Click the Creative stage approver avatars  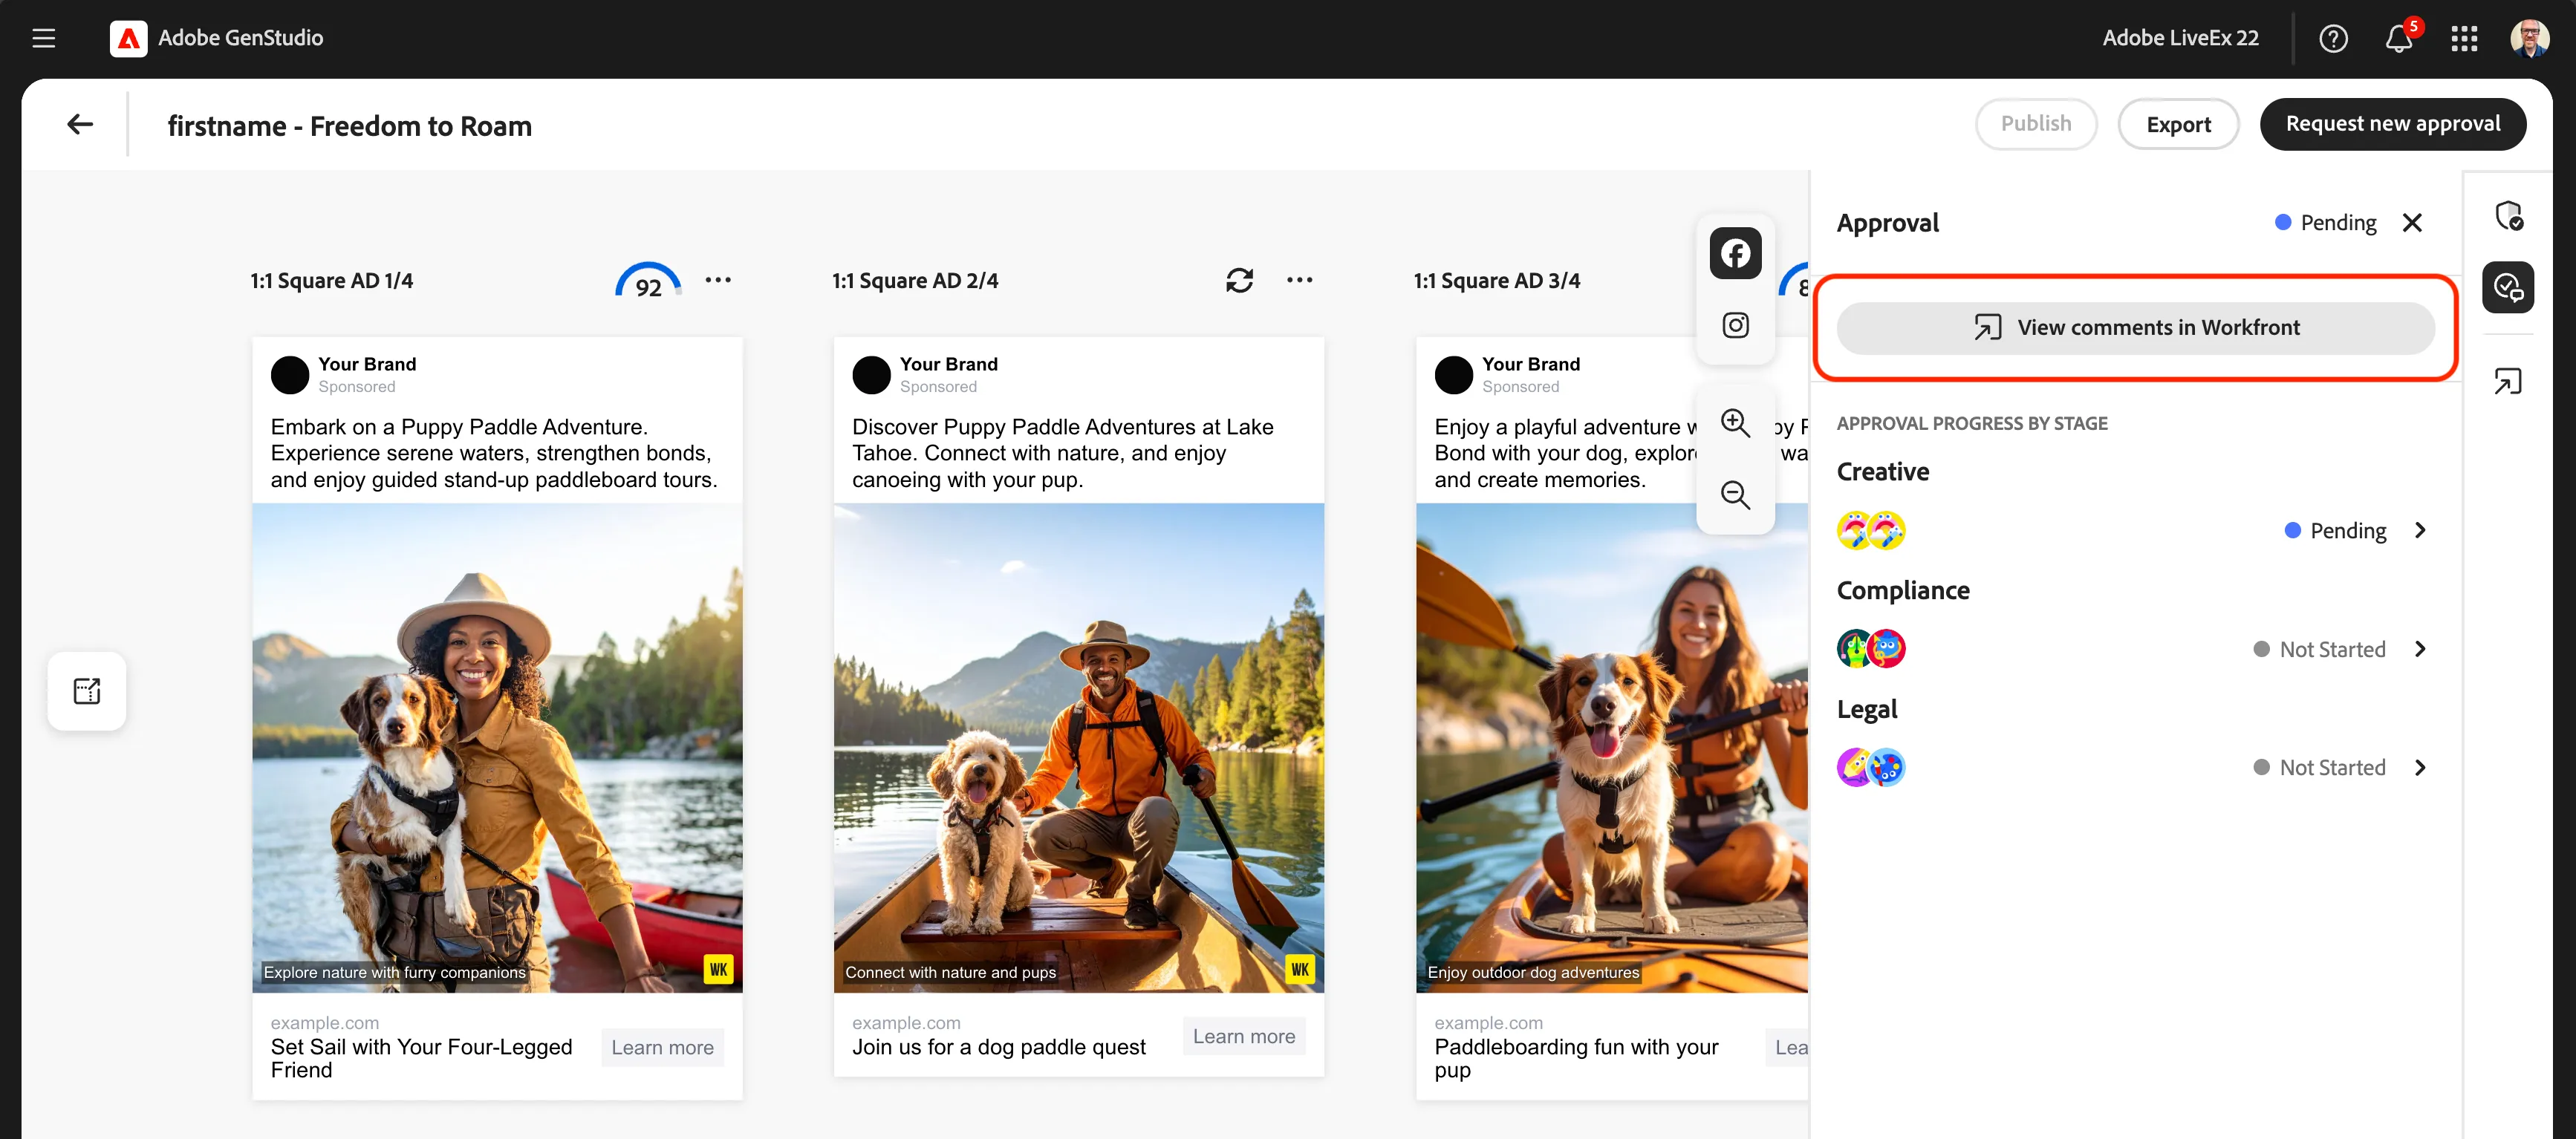pyautogui.click(x=1871, y=530)
